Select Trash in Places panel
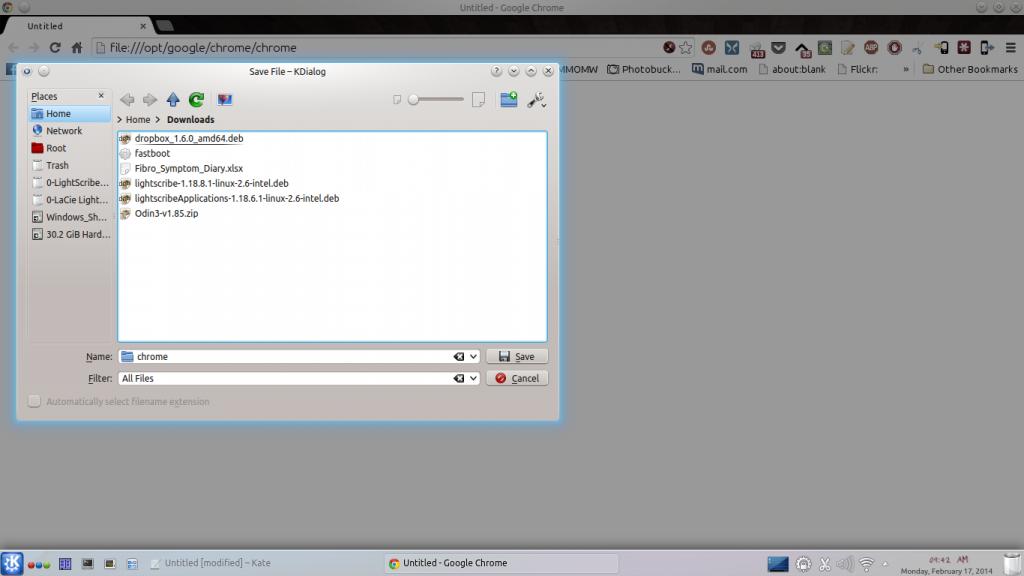 click(x=57, y=165)
